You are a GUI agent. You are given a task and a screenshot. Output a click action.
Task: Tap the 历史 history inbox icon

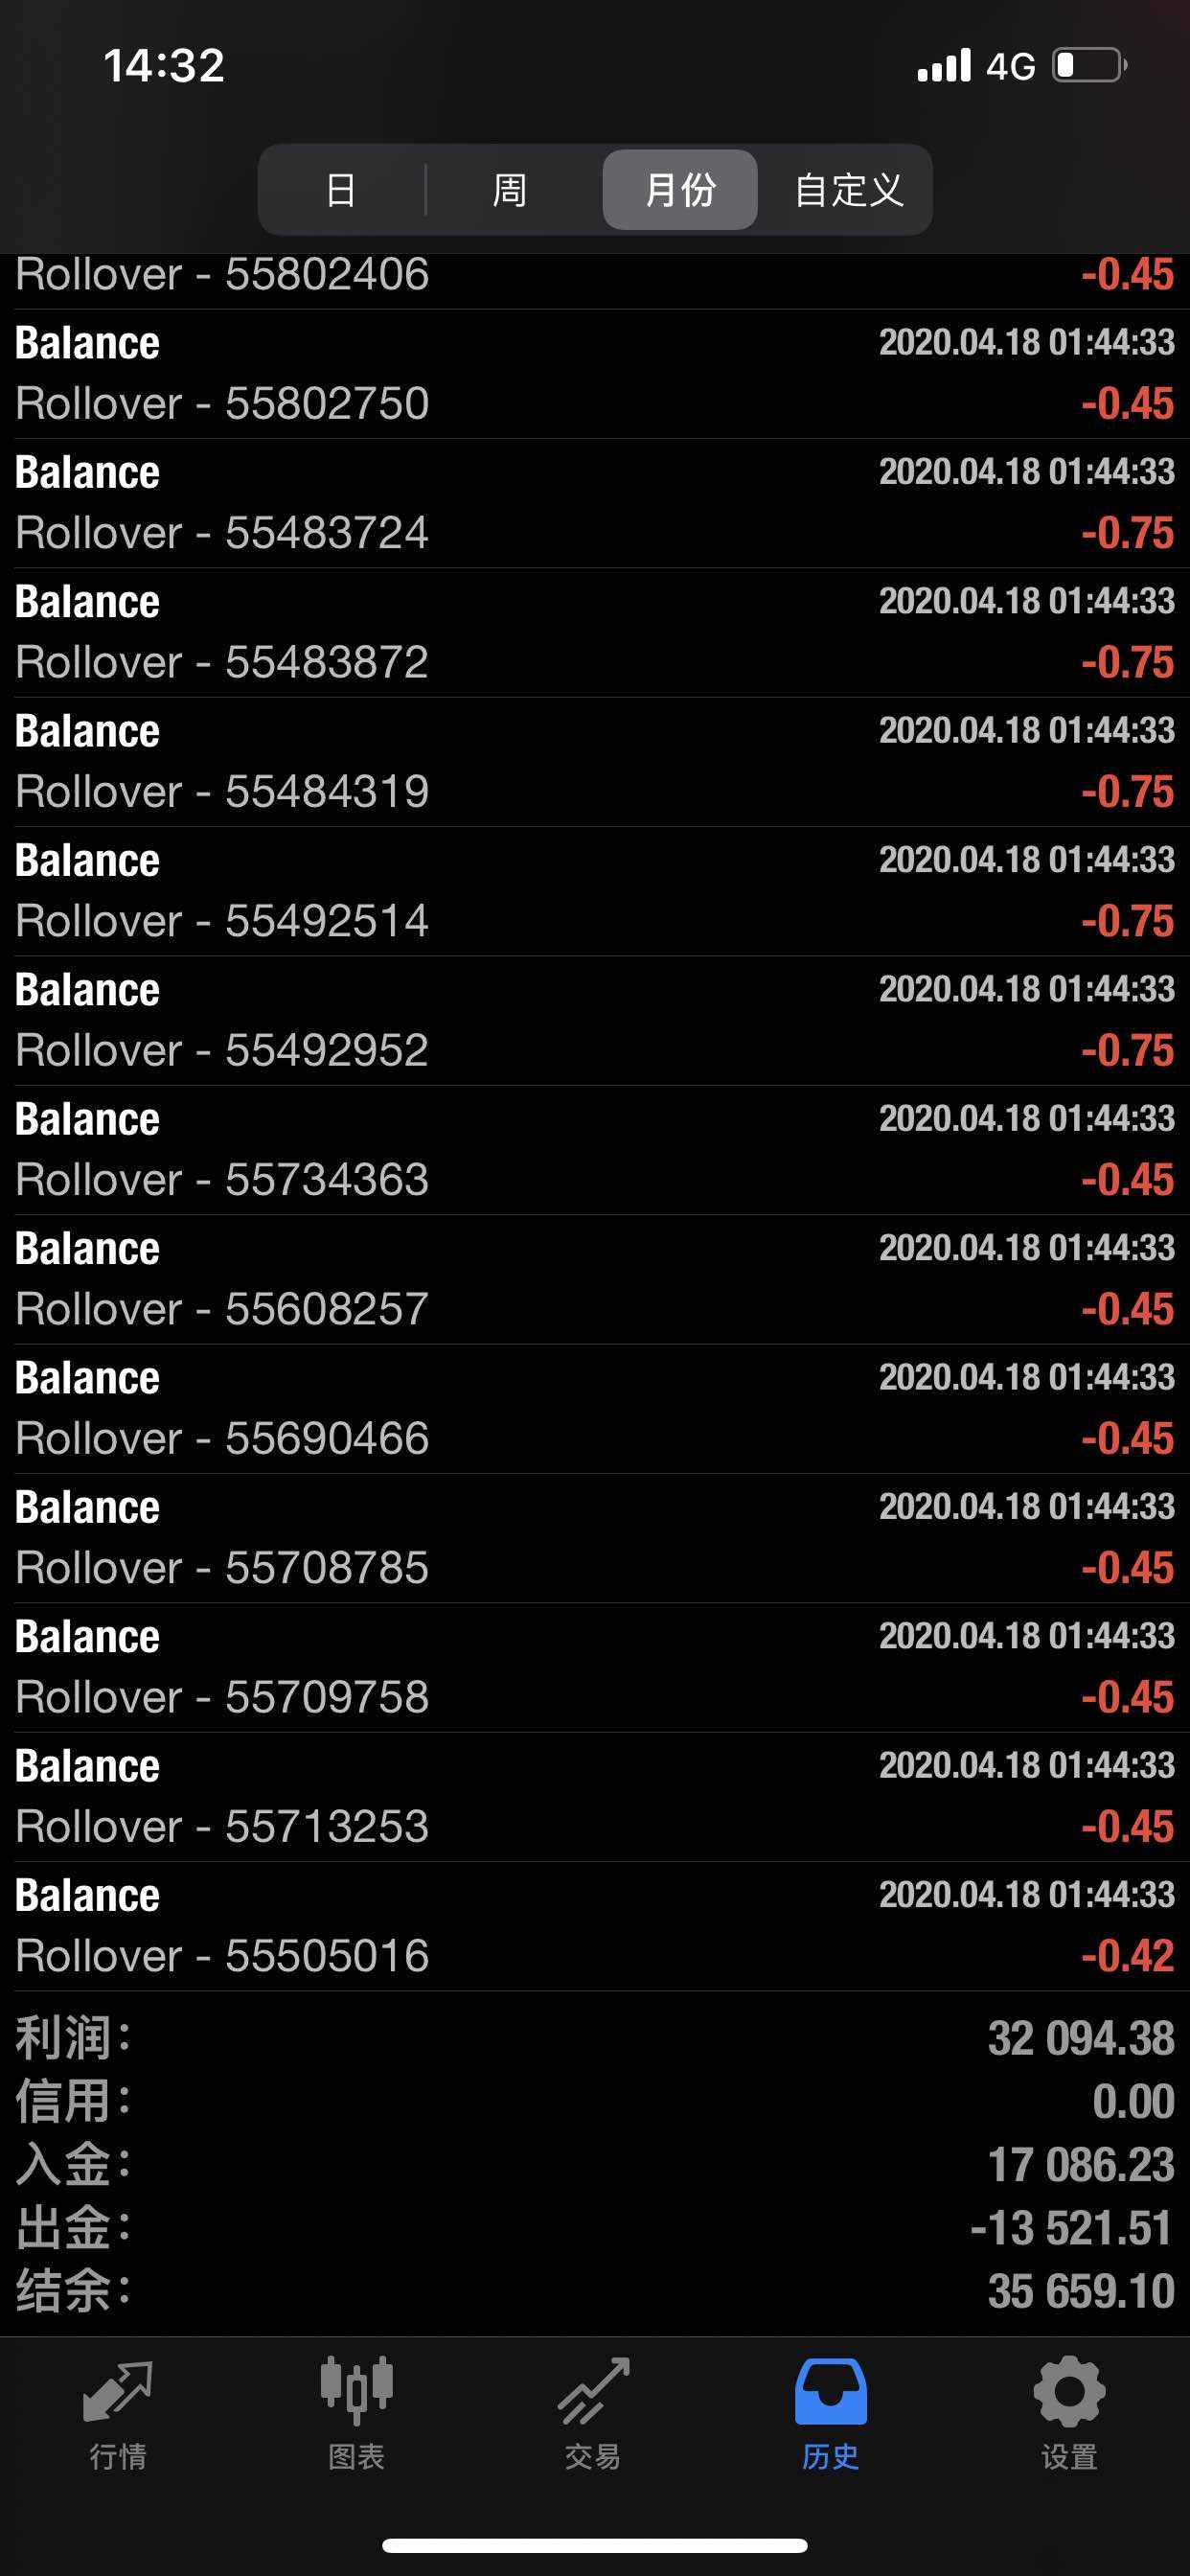830,2393
